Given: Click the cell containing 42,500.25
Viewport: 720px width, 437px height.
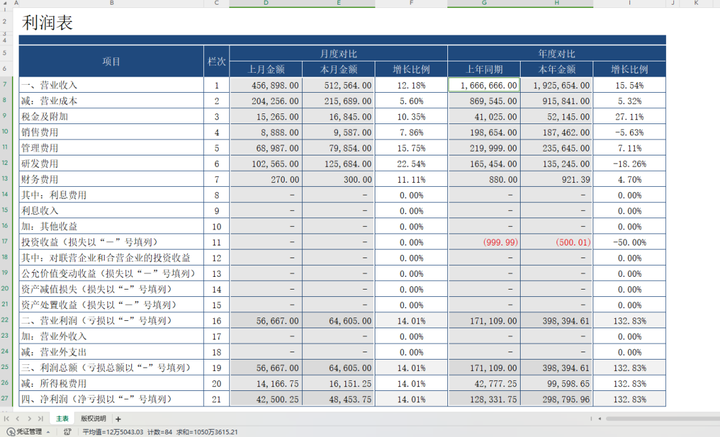Looking at the screenshot, I should [266, 399].
